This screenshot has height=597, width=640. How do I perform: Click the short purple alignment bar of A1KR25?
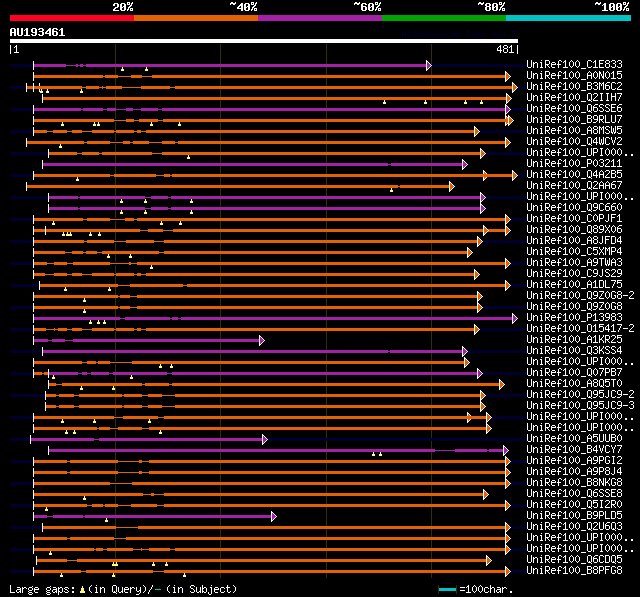[x=147, y=340]
